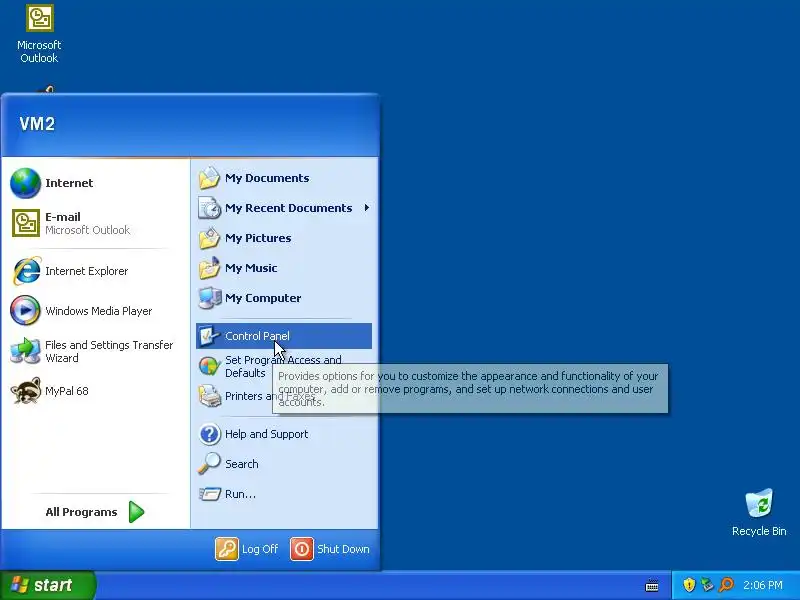The height and width of the screenshot is (600, 800).
Task: Click the Control Panel icon
Action: pyautogui.click(x=209, y=336)
